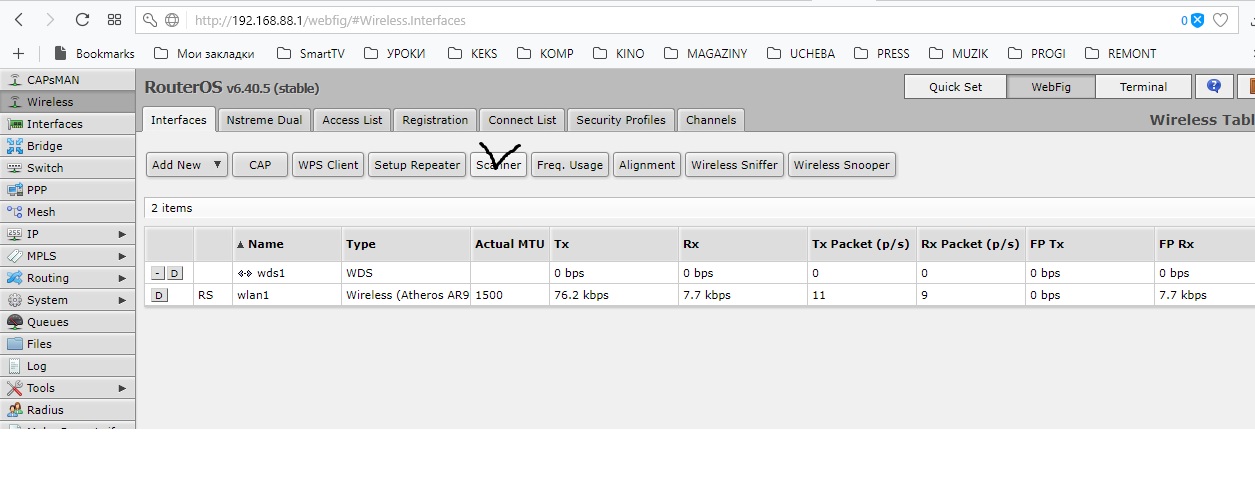1255x485 pixels.
Task: Open the PROGI bookmark folder
Action: tap(1037, 54)
